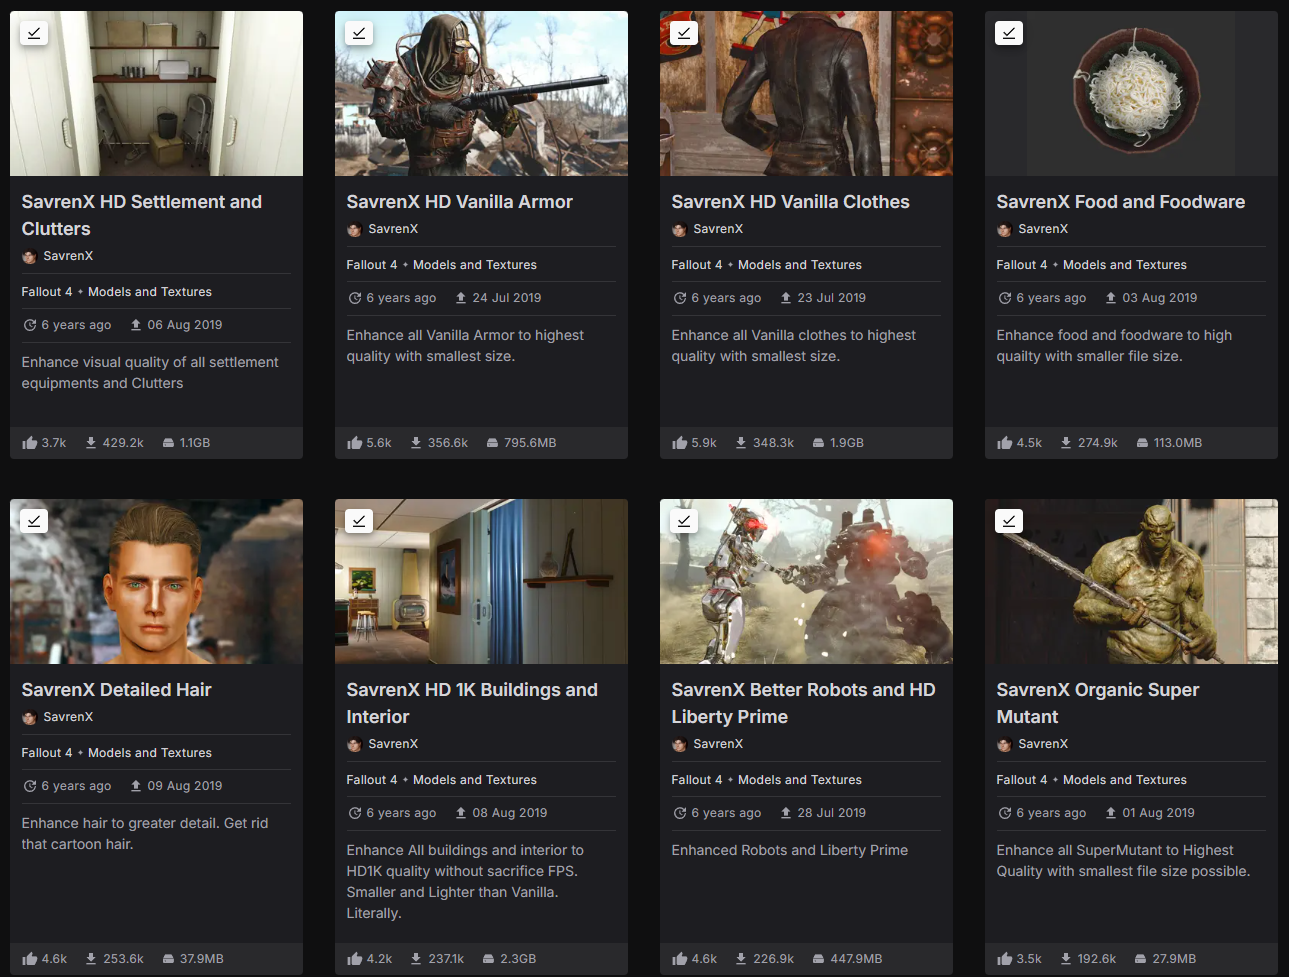Open Models and Textures category on Food and Foodware card

(1125, 265)
